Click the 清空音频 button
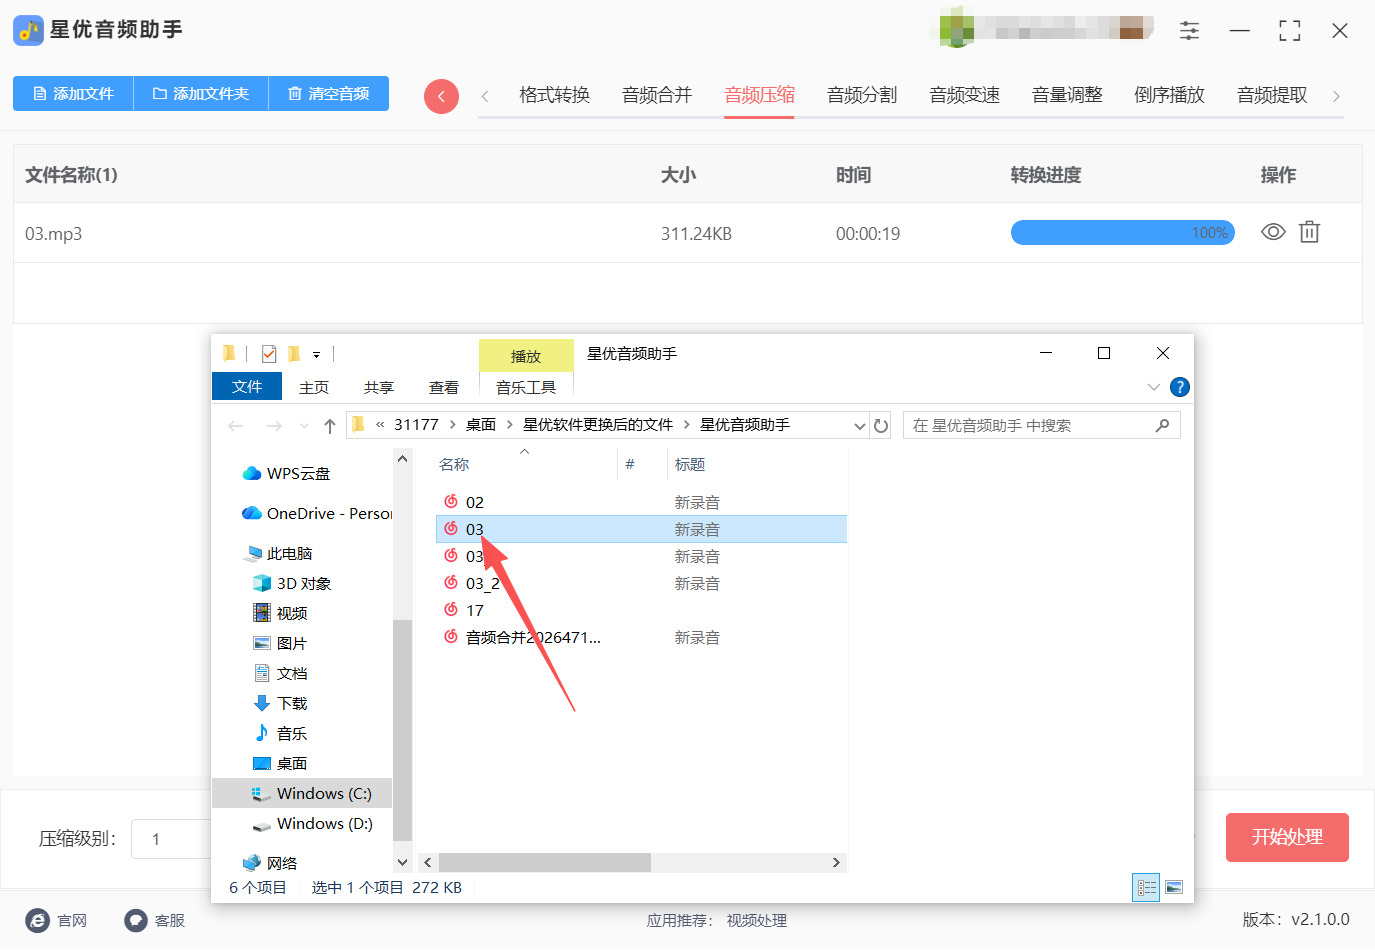The height and width of the screenshot is (950, 1375). (x=329, y=94)
